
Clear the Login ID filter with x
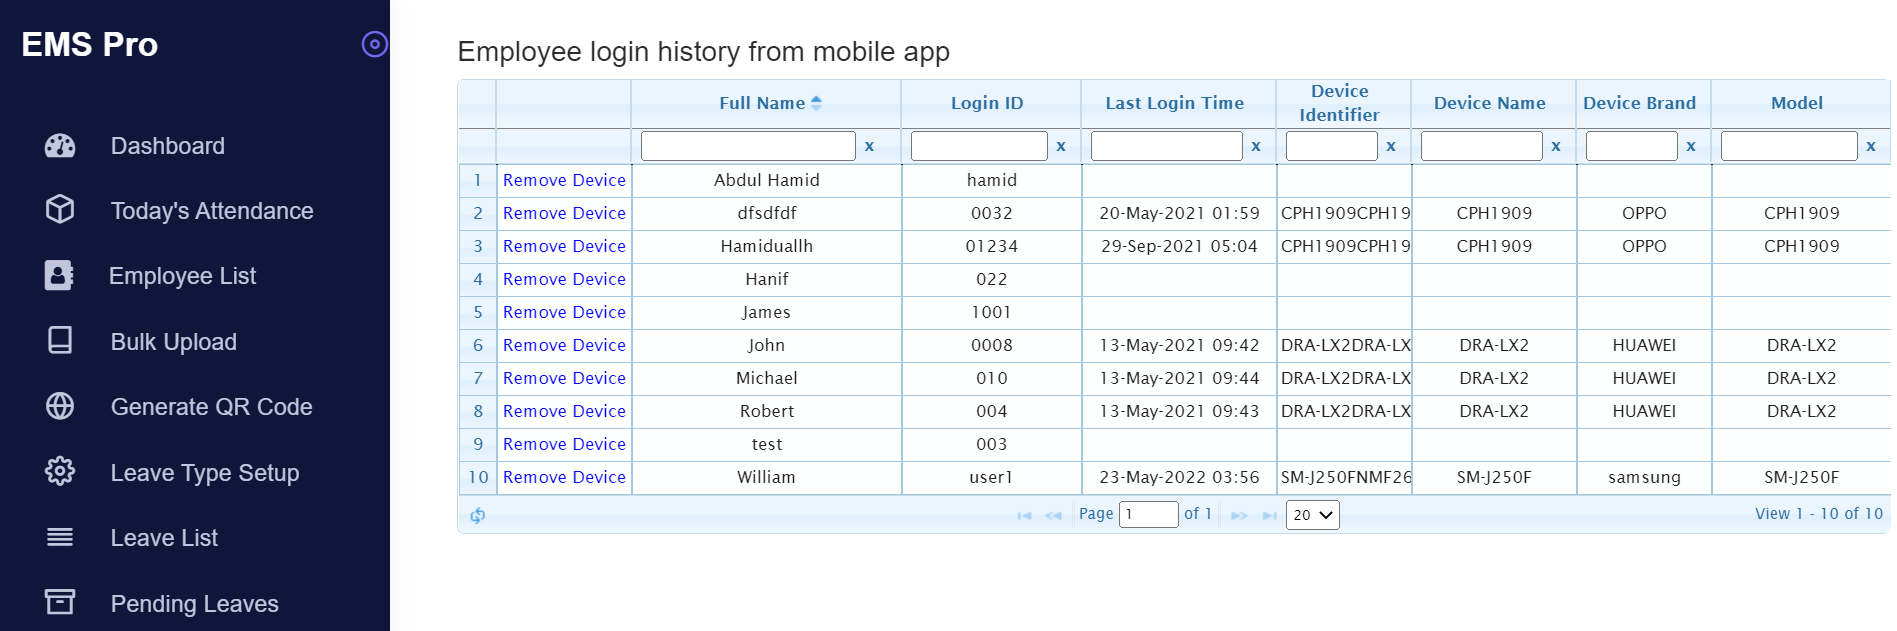tap(1061, 146)
